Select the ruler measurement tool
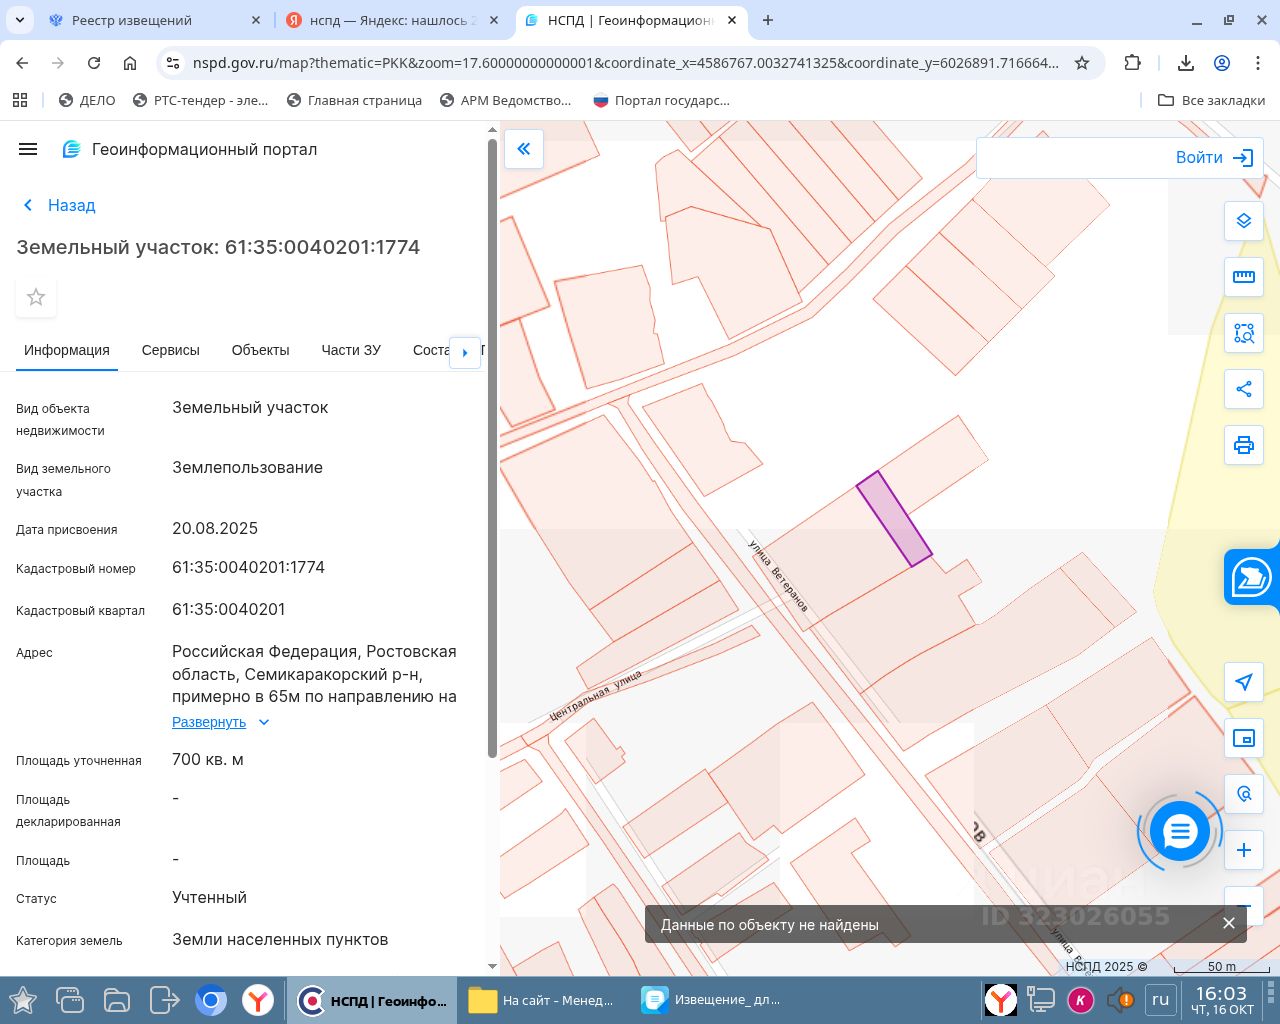 tap(1244, 277)
